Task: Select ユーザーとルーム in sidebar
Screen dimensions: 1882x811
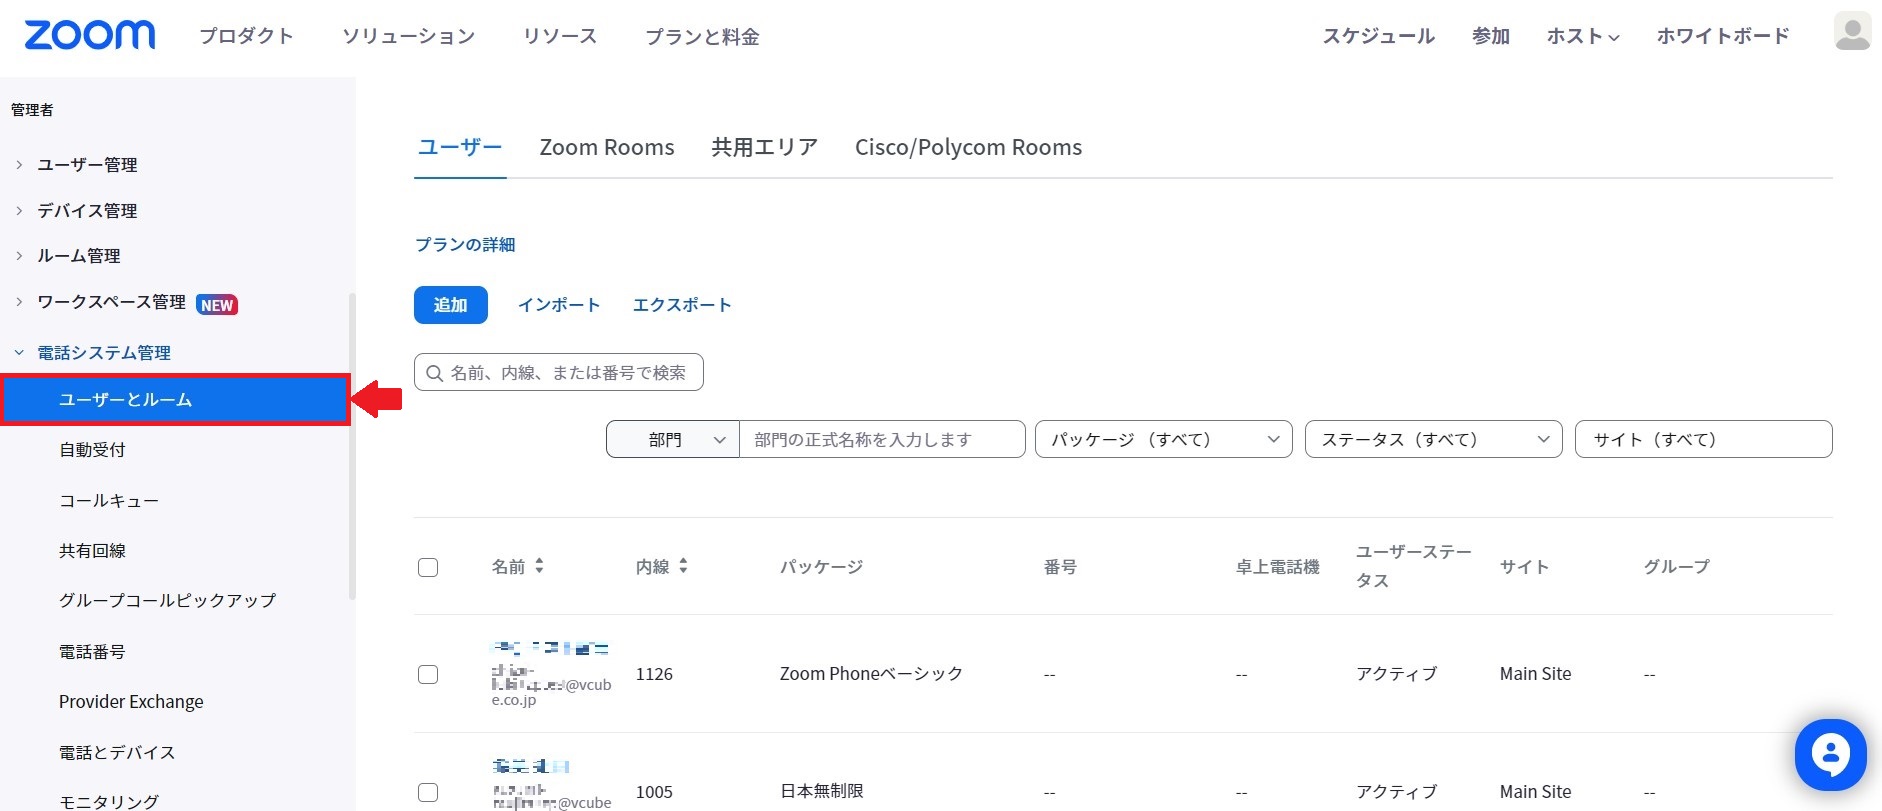Action: [175, 400]
